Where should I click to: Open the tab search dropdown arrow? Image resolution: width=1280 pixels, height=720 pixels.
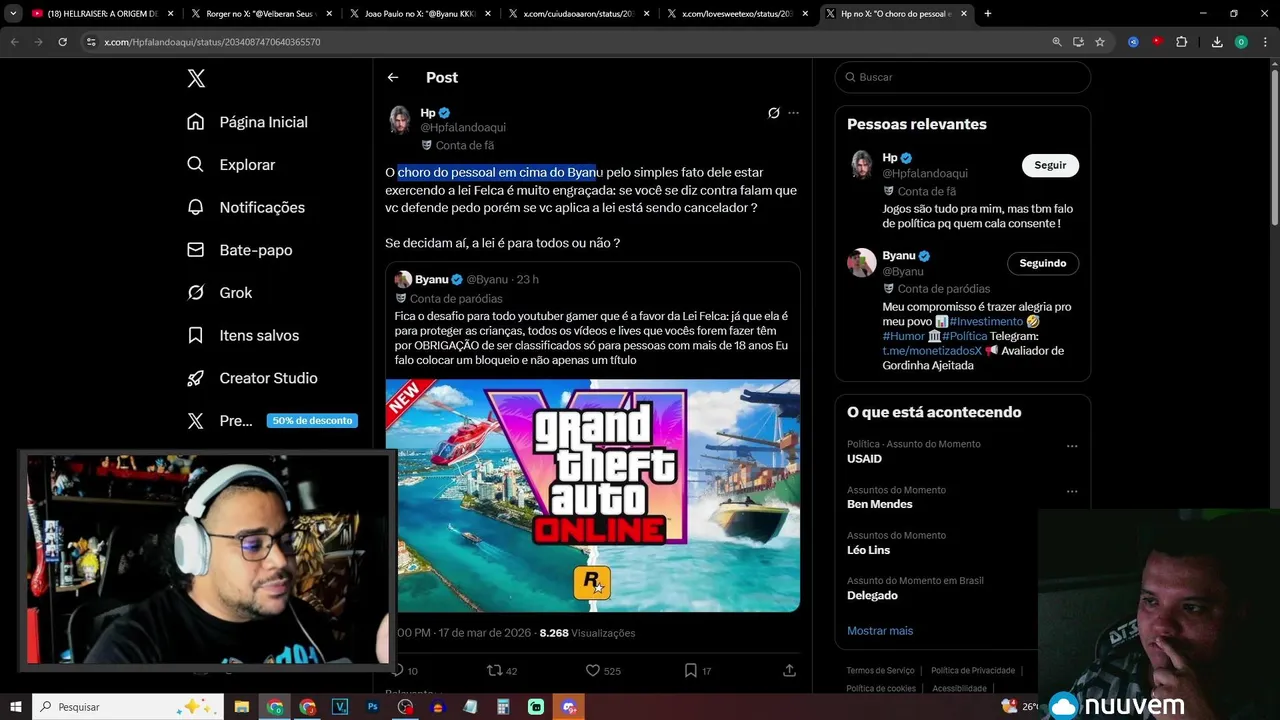(x=14, y=14)
